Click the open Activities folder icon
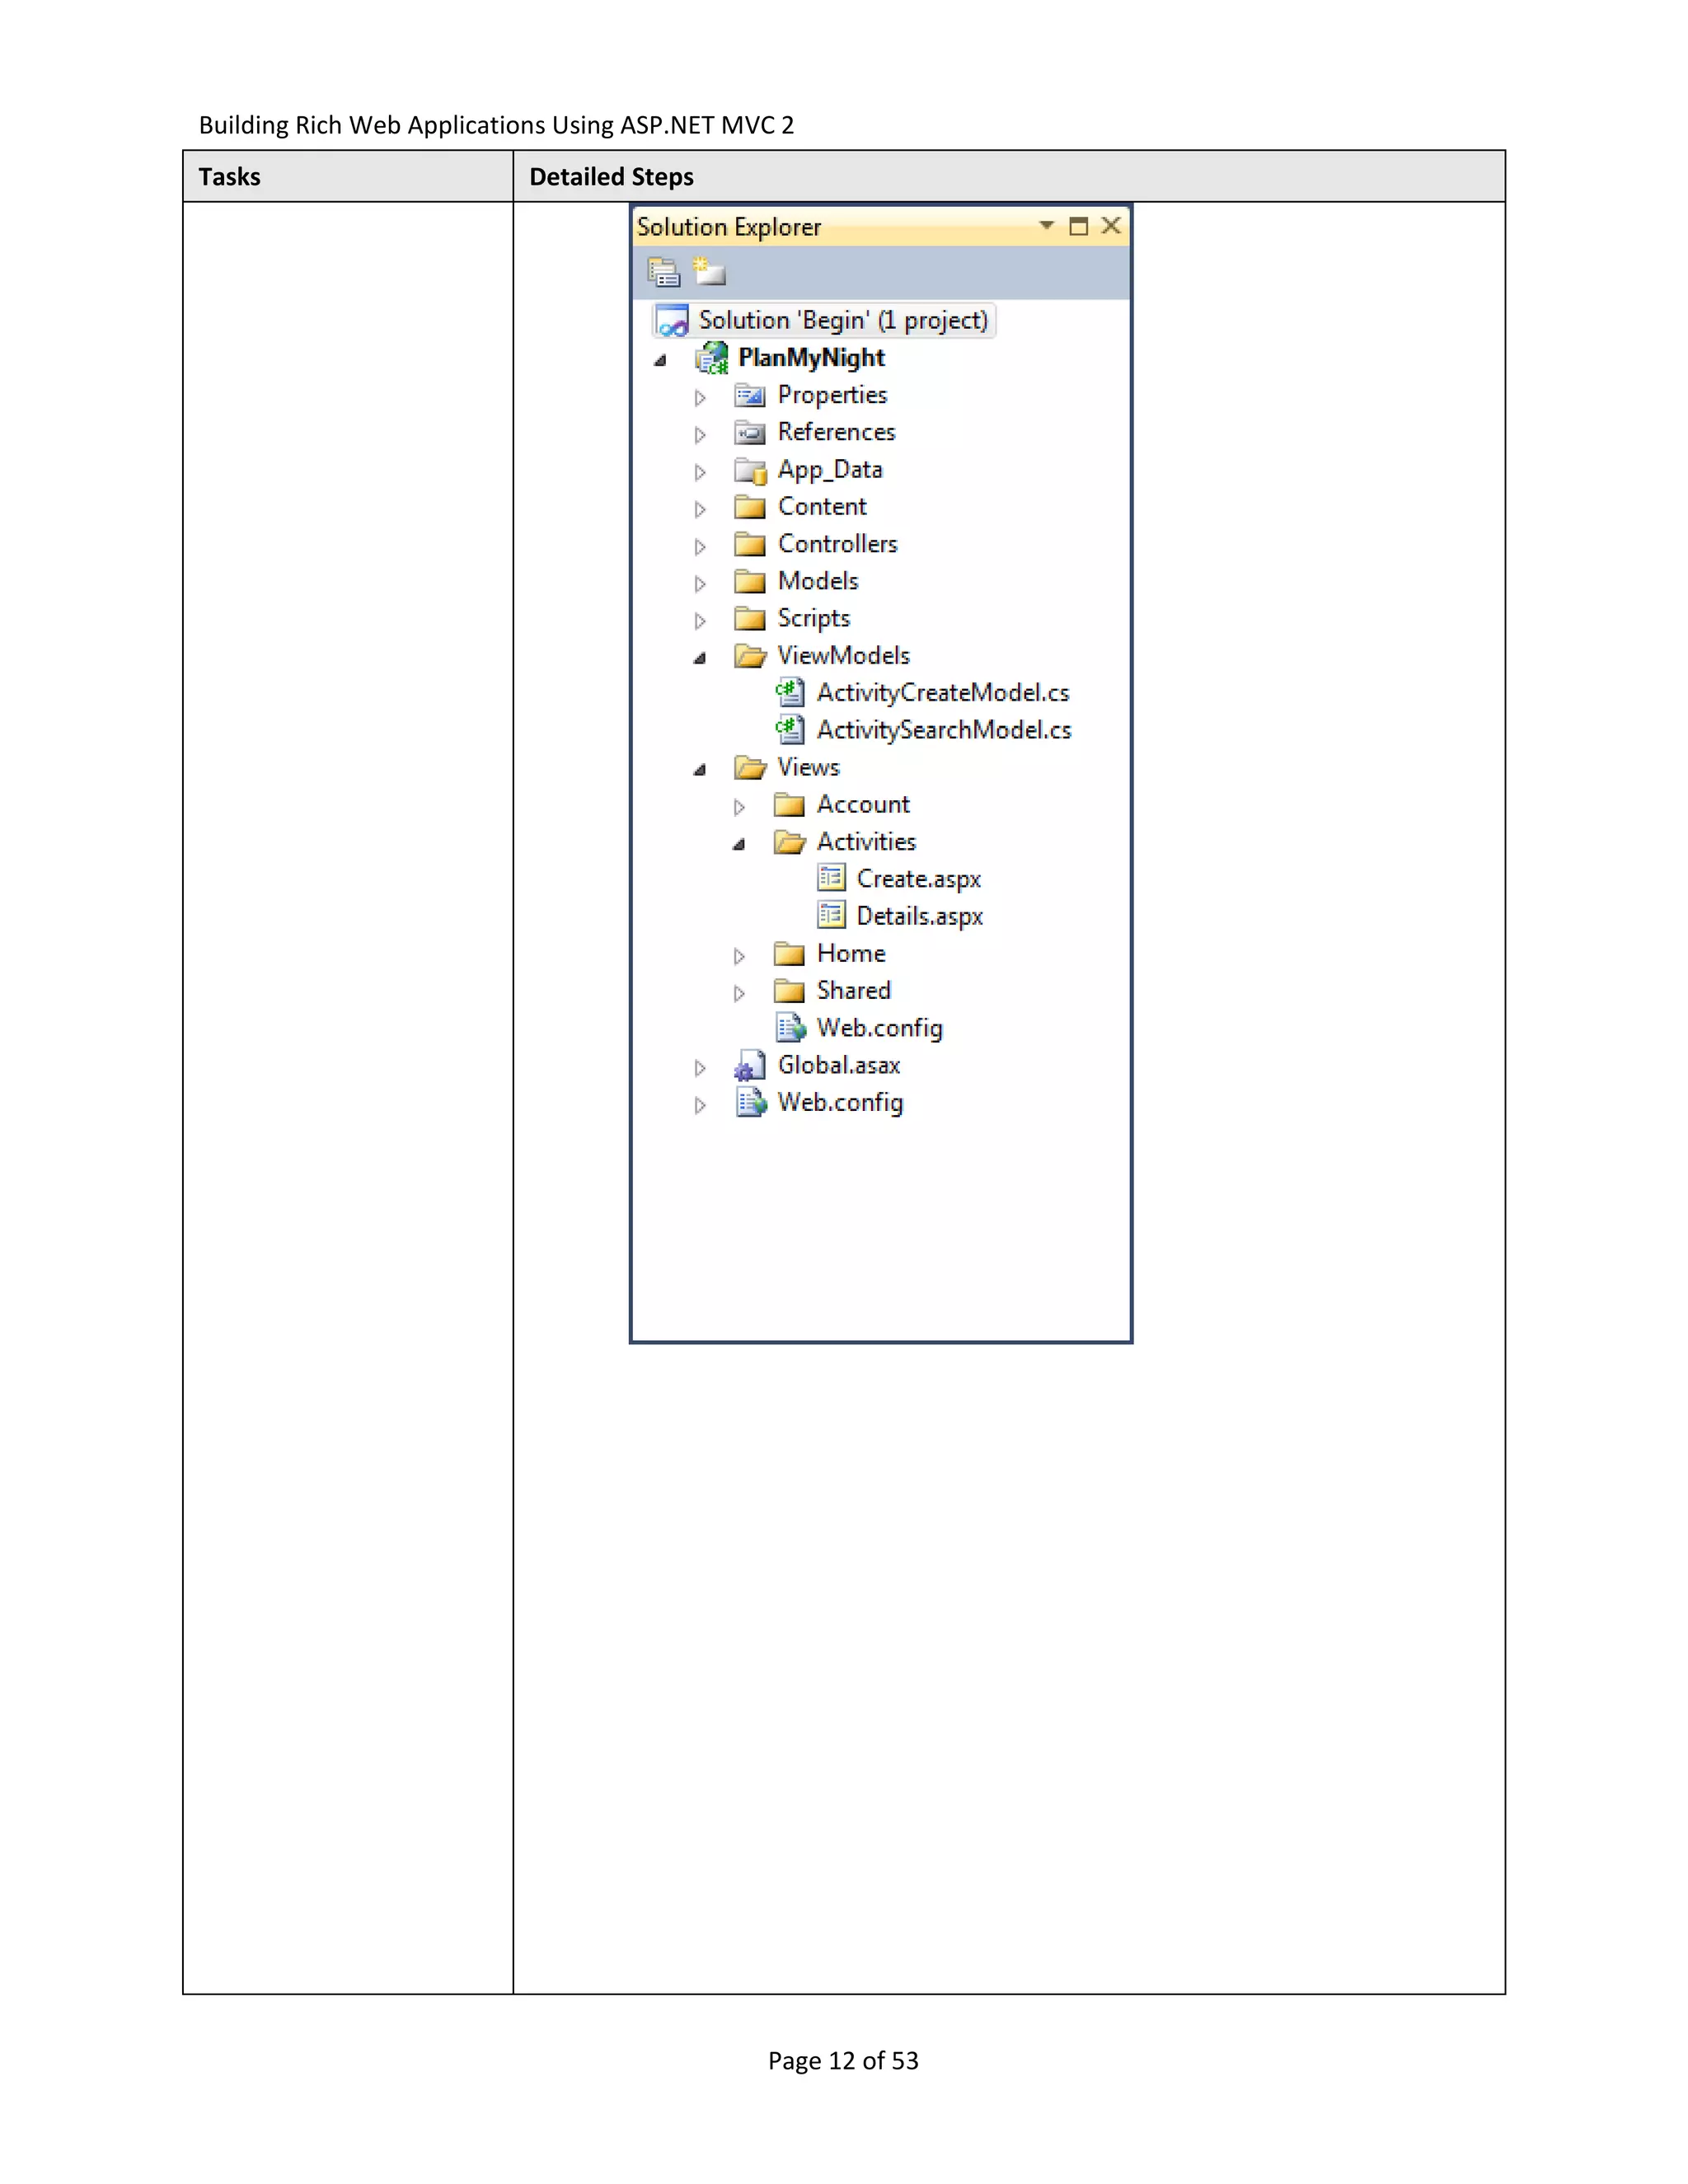Viewport: 1688px width, 2184px height. [790, 842]
